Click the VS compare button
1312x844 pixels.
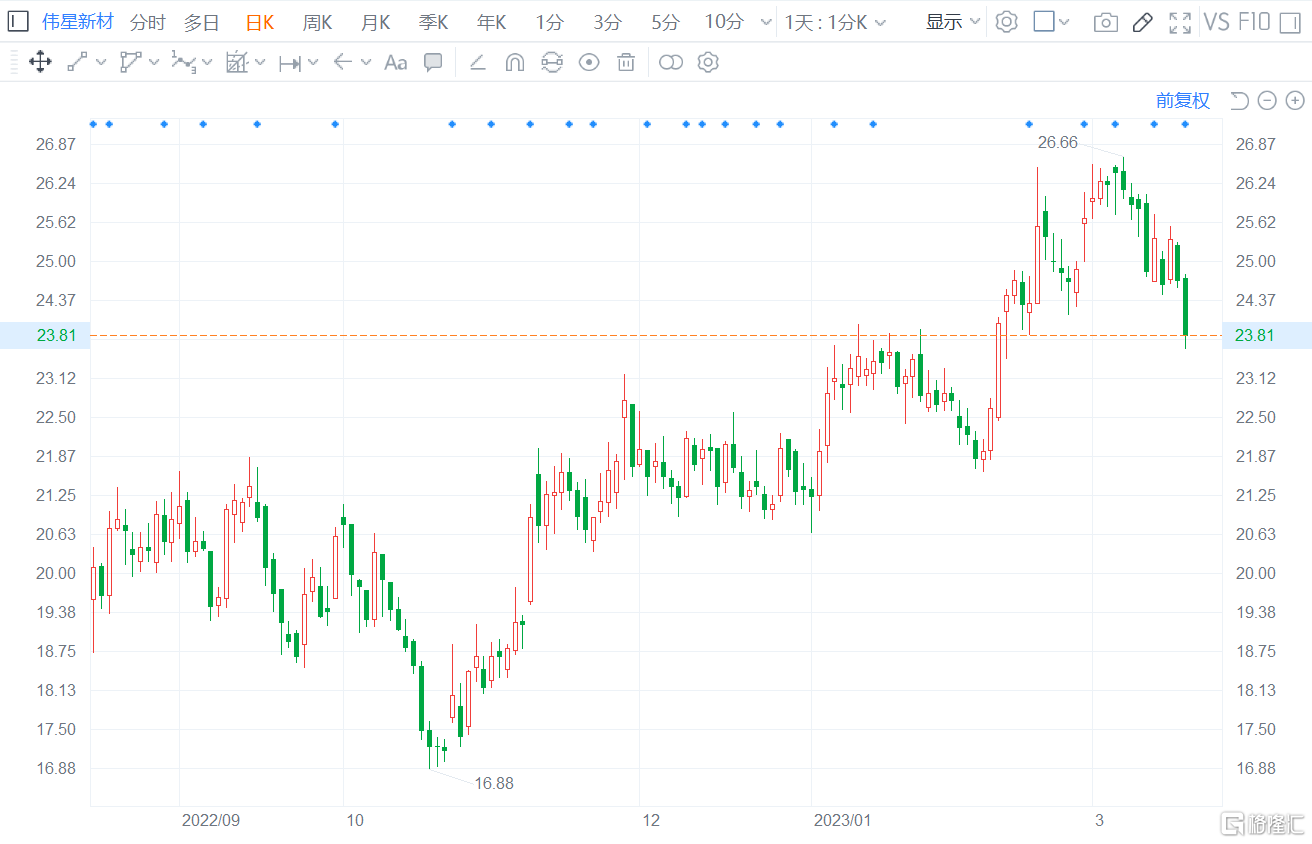point(1216,22)
